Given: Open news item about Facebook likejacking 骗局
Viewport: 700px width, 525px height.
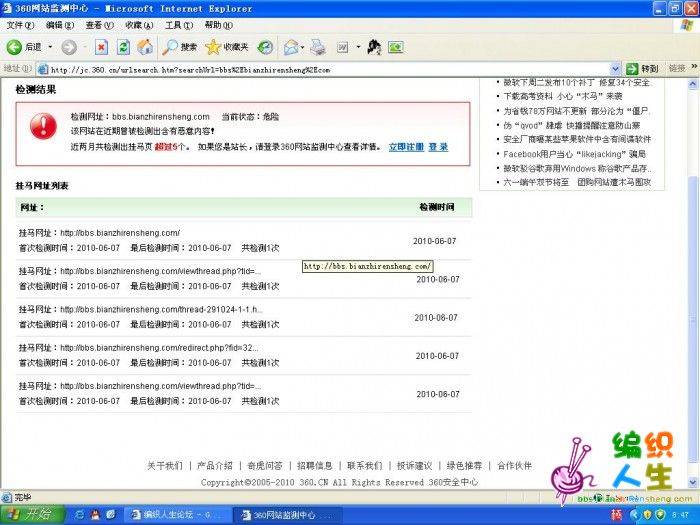Looking at the screenshot, I should click(575, 154).
